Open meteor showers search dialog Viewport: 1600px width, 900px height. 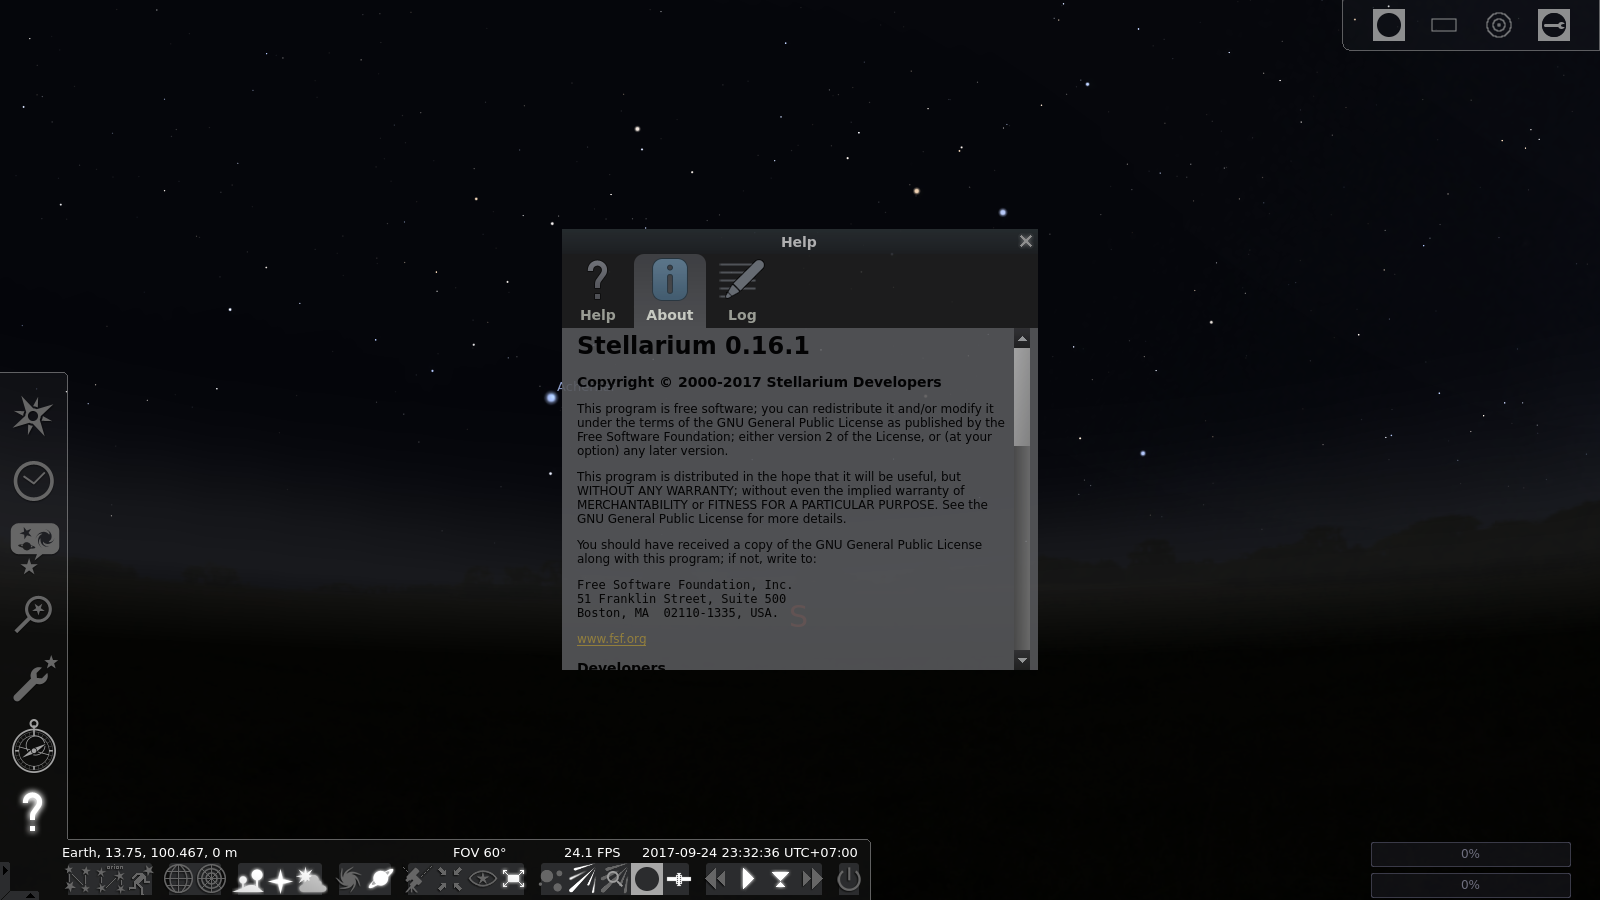point(614,879)
